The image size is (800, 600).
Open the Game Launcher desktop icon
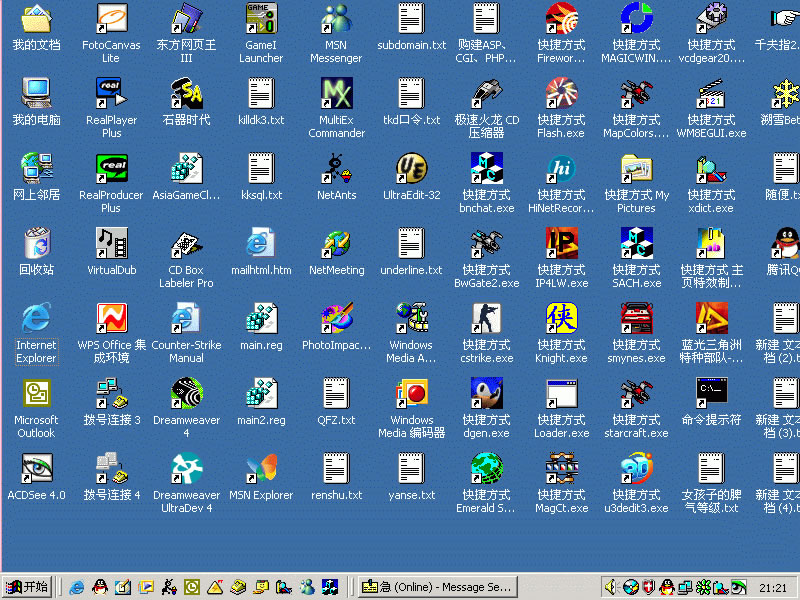coord(261,19)
